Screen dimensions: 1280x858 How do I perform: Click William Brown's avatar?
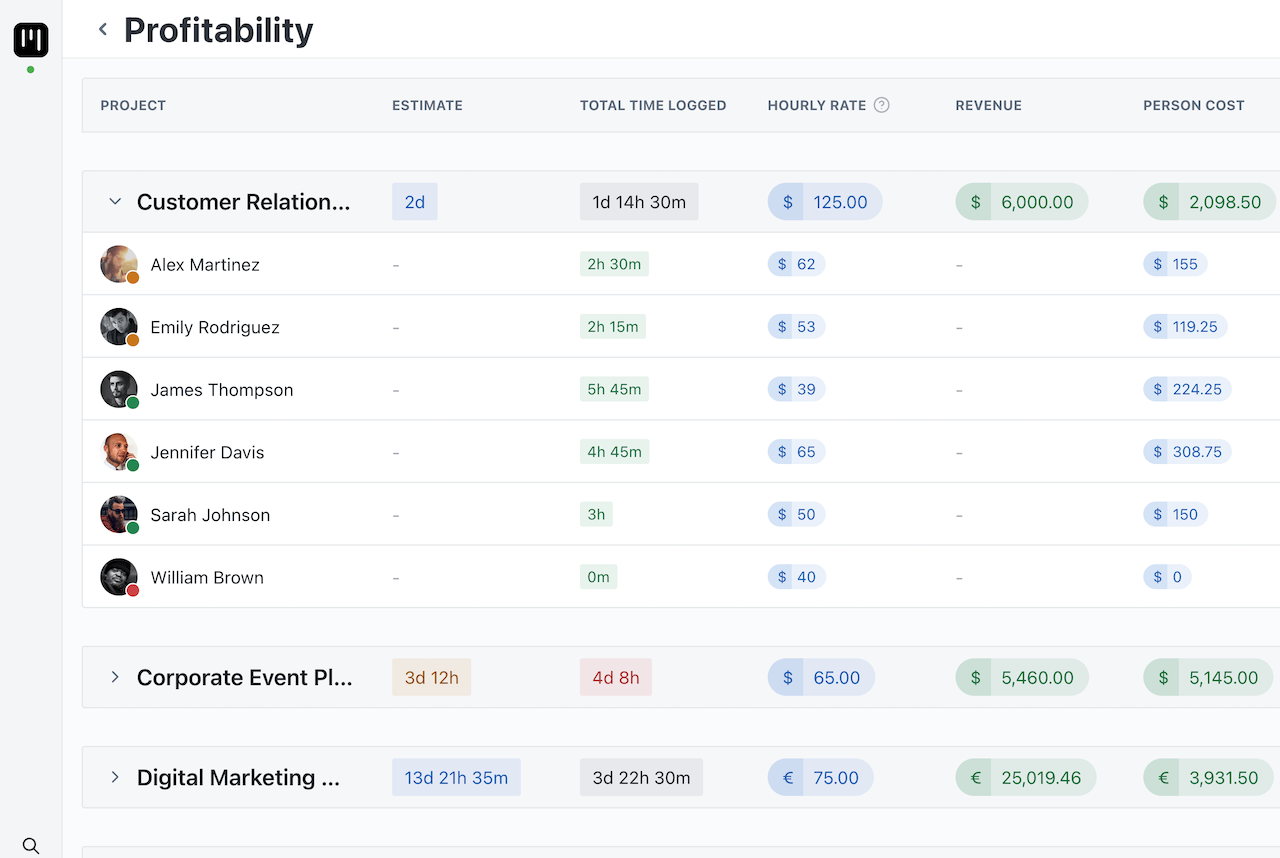(119, 577)
